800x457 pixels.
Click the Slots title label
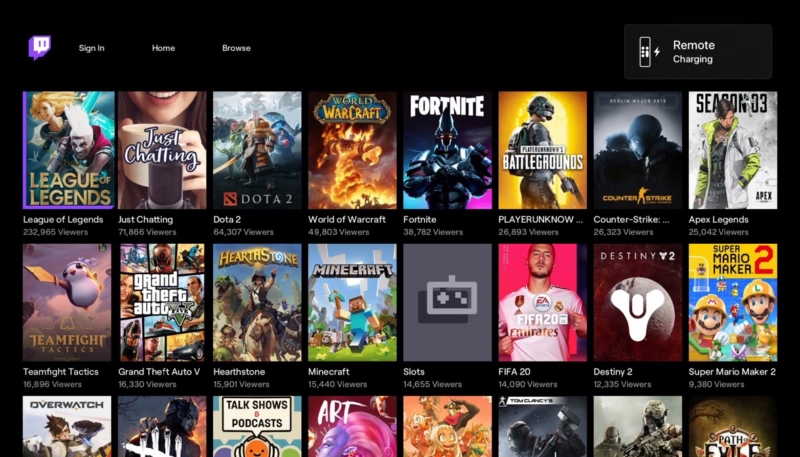coord(414,372)
